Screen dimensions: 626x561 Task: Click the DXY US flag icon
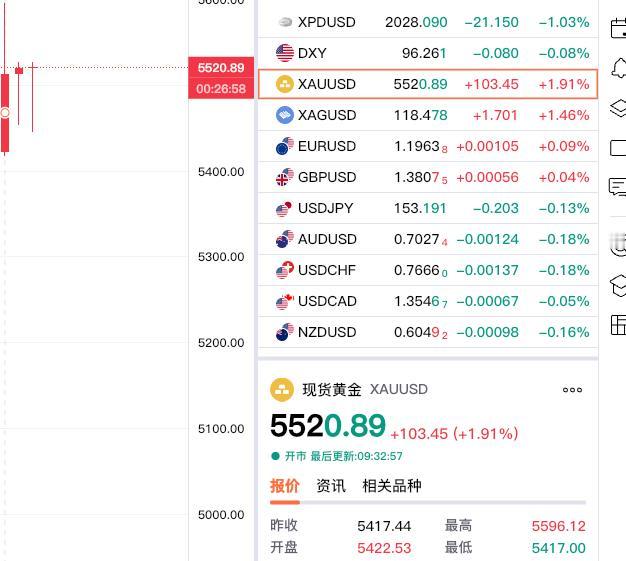click(x=285, y=53)
